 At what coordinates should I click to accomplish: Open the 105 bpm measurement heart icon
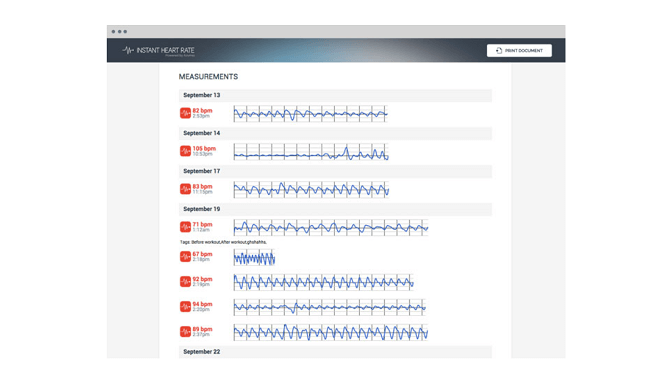tap(185, 151)
